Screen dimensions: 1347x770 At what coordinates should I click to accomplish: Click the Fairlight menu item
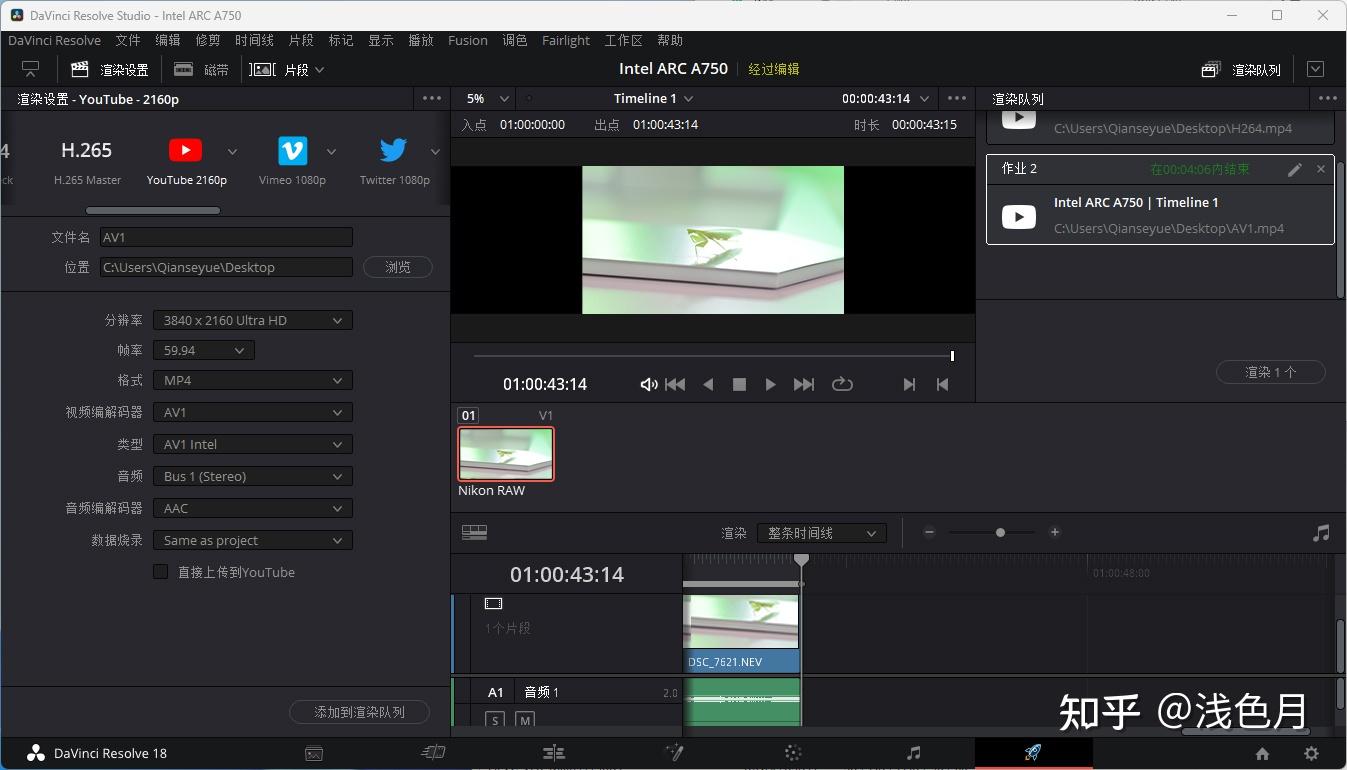tap(566, 40)
